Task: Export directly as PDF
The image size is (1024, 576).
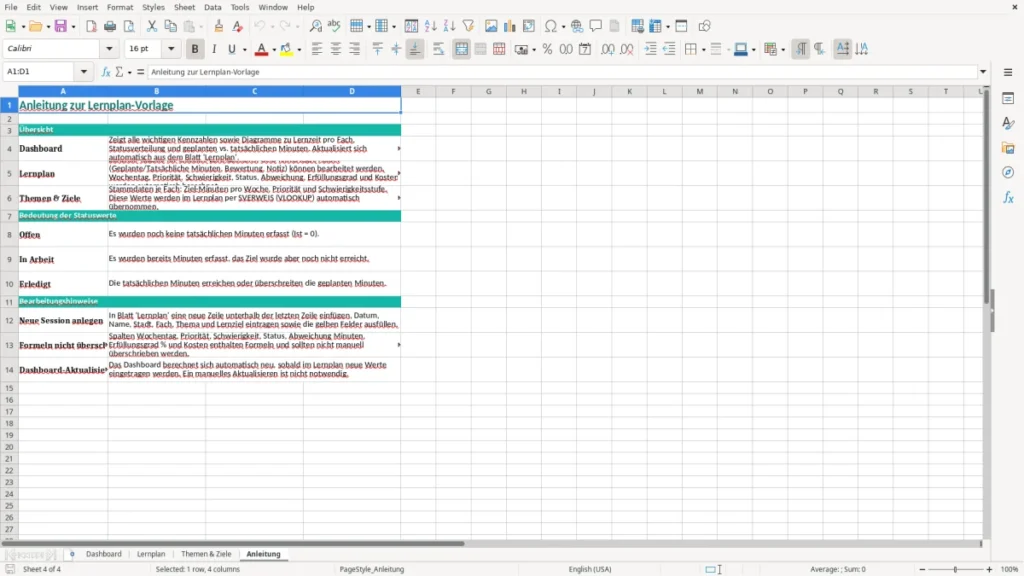Action: 91,26
